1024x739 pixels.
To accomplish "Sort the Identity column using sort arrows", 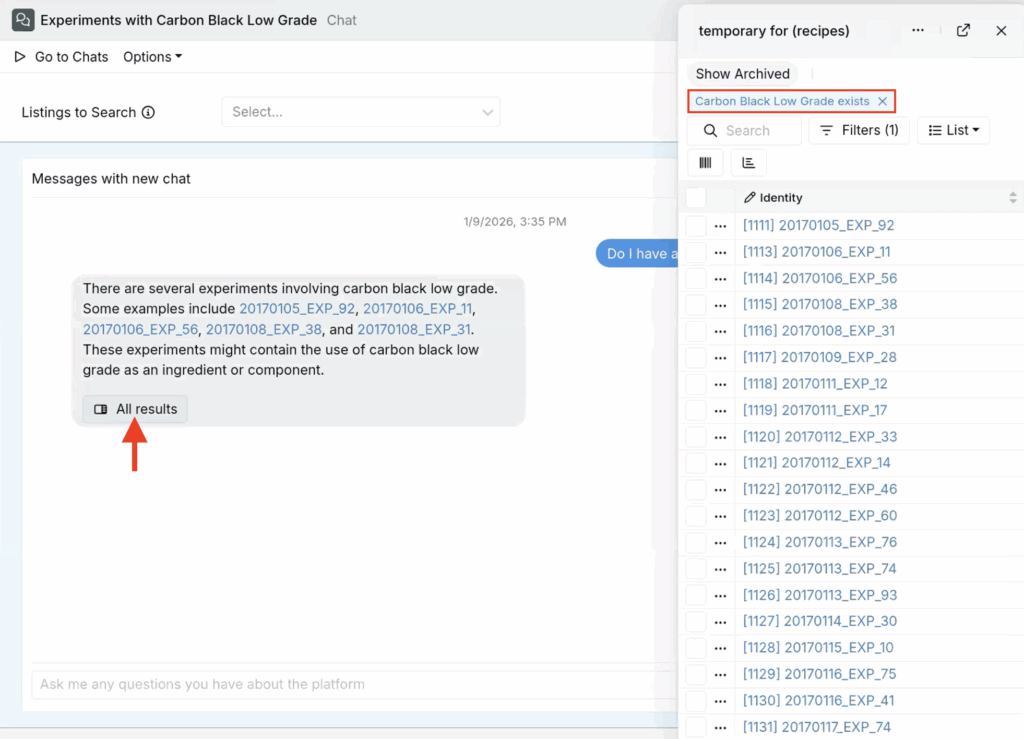I will pyautogui.click(x=1012, y=198).
